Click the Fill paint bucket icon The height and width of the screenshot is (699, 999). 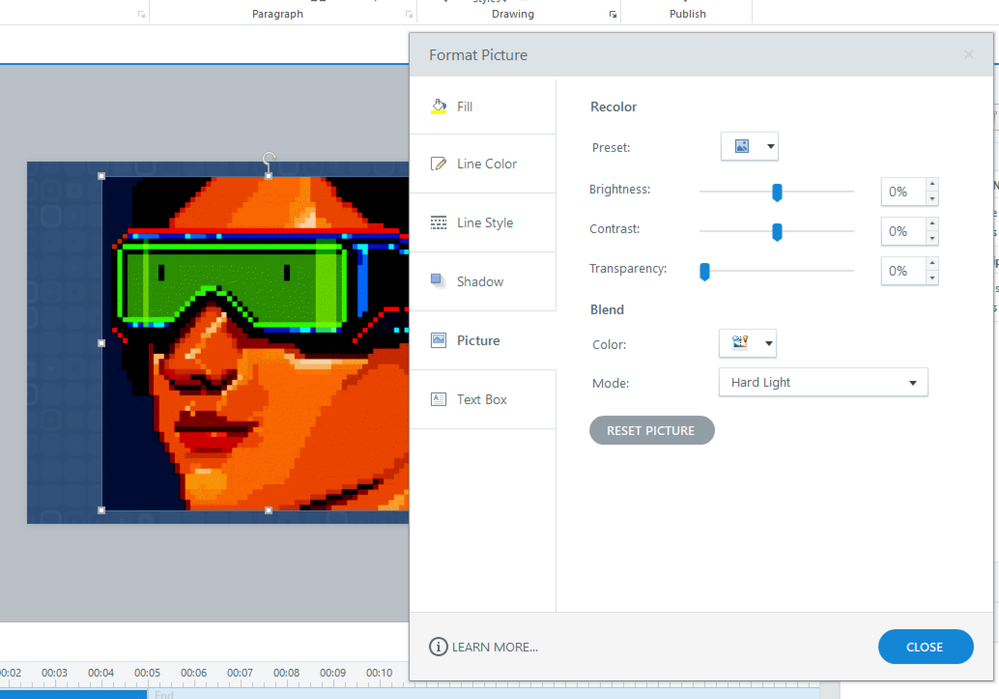coord(438,106)
